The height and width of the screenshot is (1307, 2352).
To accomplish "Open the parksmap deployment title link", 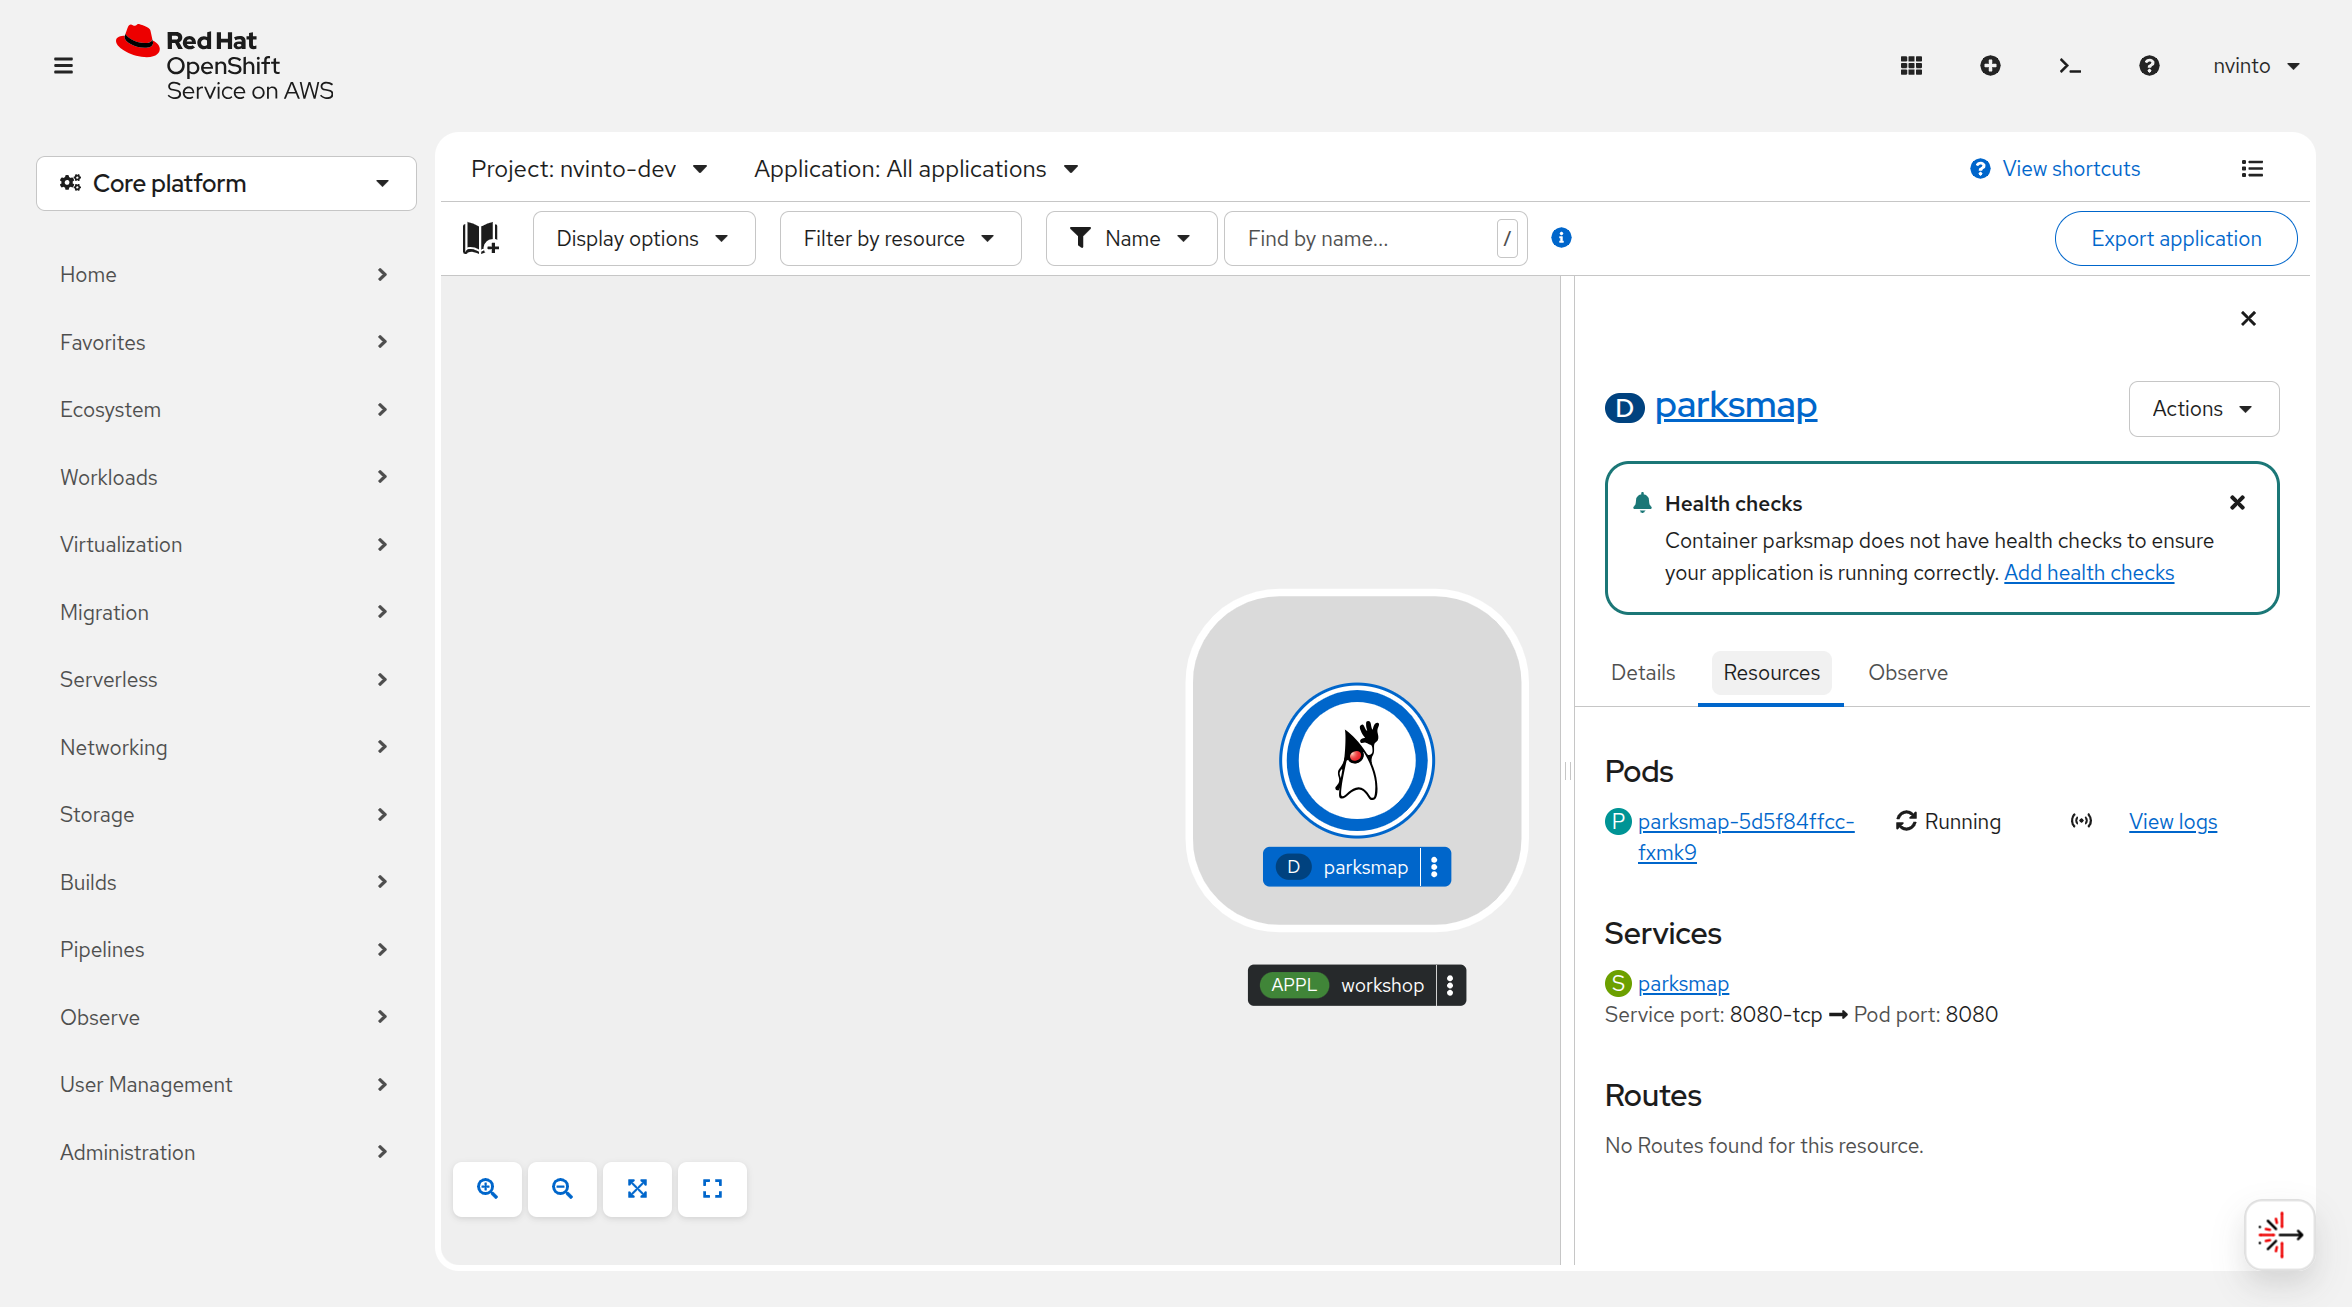I will tap(1736, 406).
